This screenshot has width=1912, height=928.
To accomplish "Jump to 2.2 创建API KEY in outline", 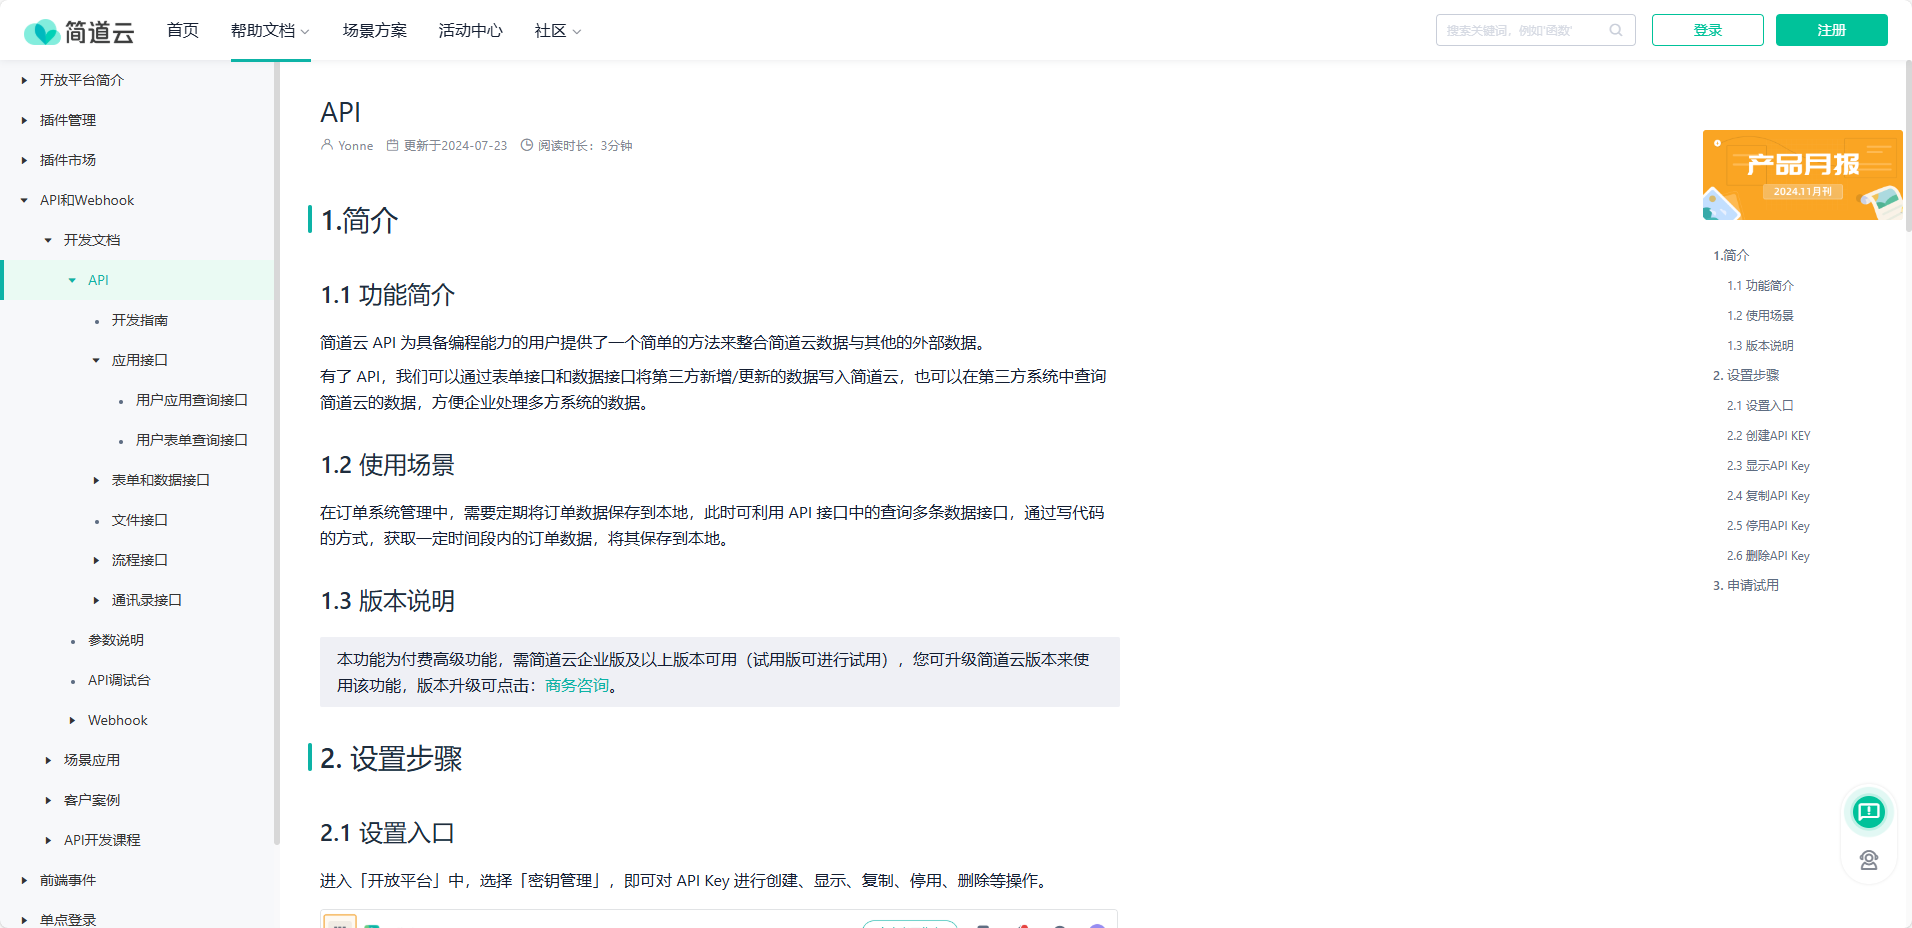I will click(1768, 436).
